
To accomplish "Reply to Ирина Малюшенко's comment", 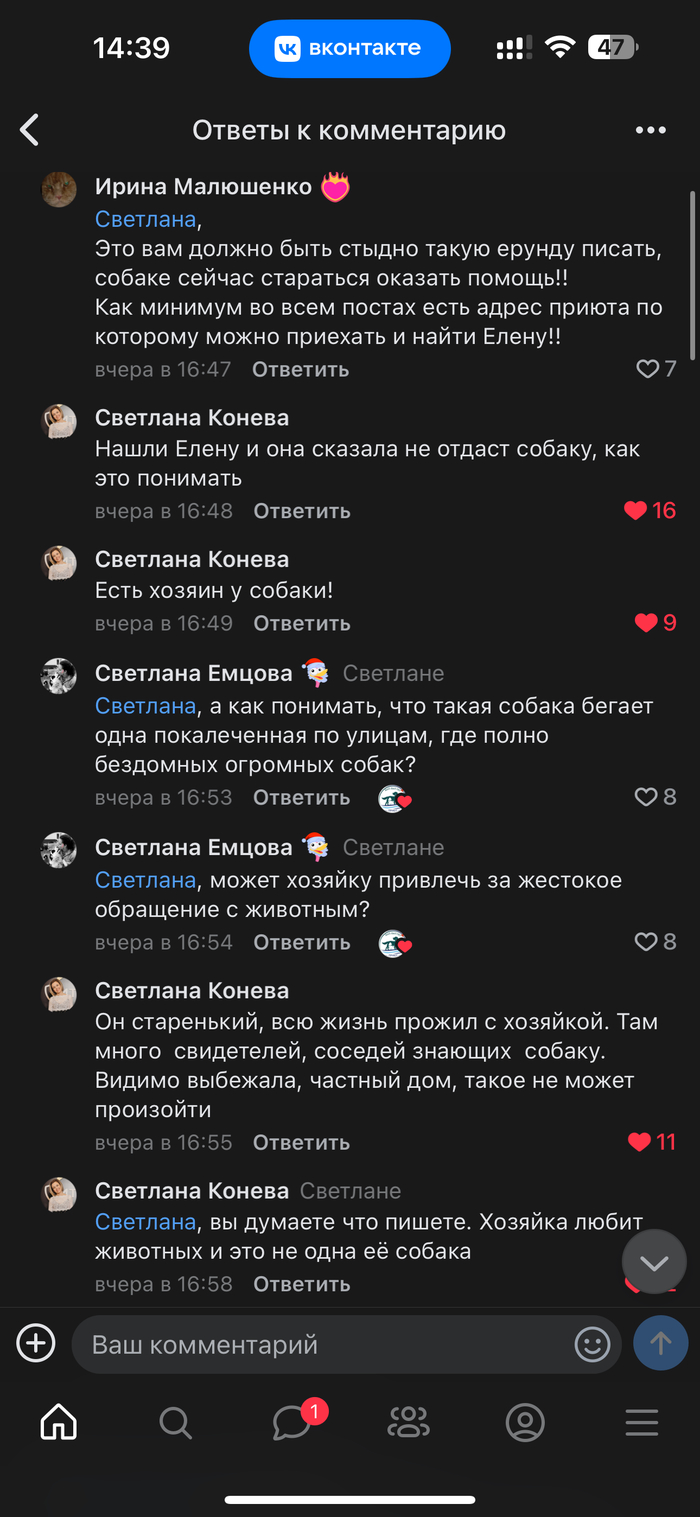I will pyautogui.click(x=300, y=369).
